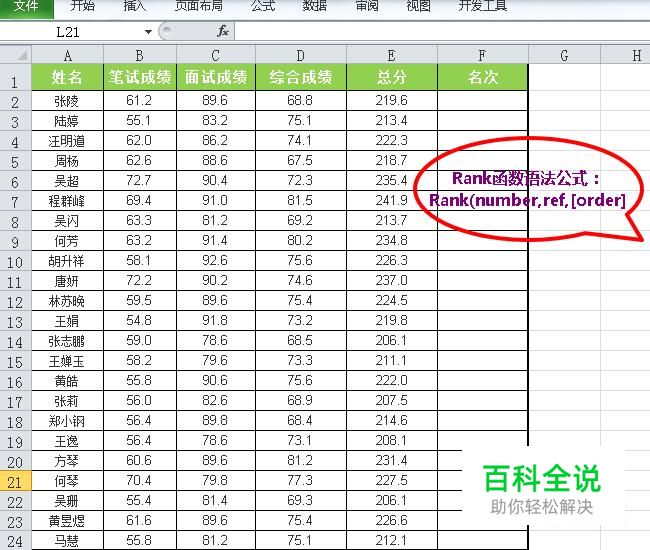The image size is (650, 550).
Task: Select the cell with name 吴超
Action: [x=68, y=181]
